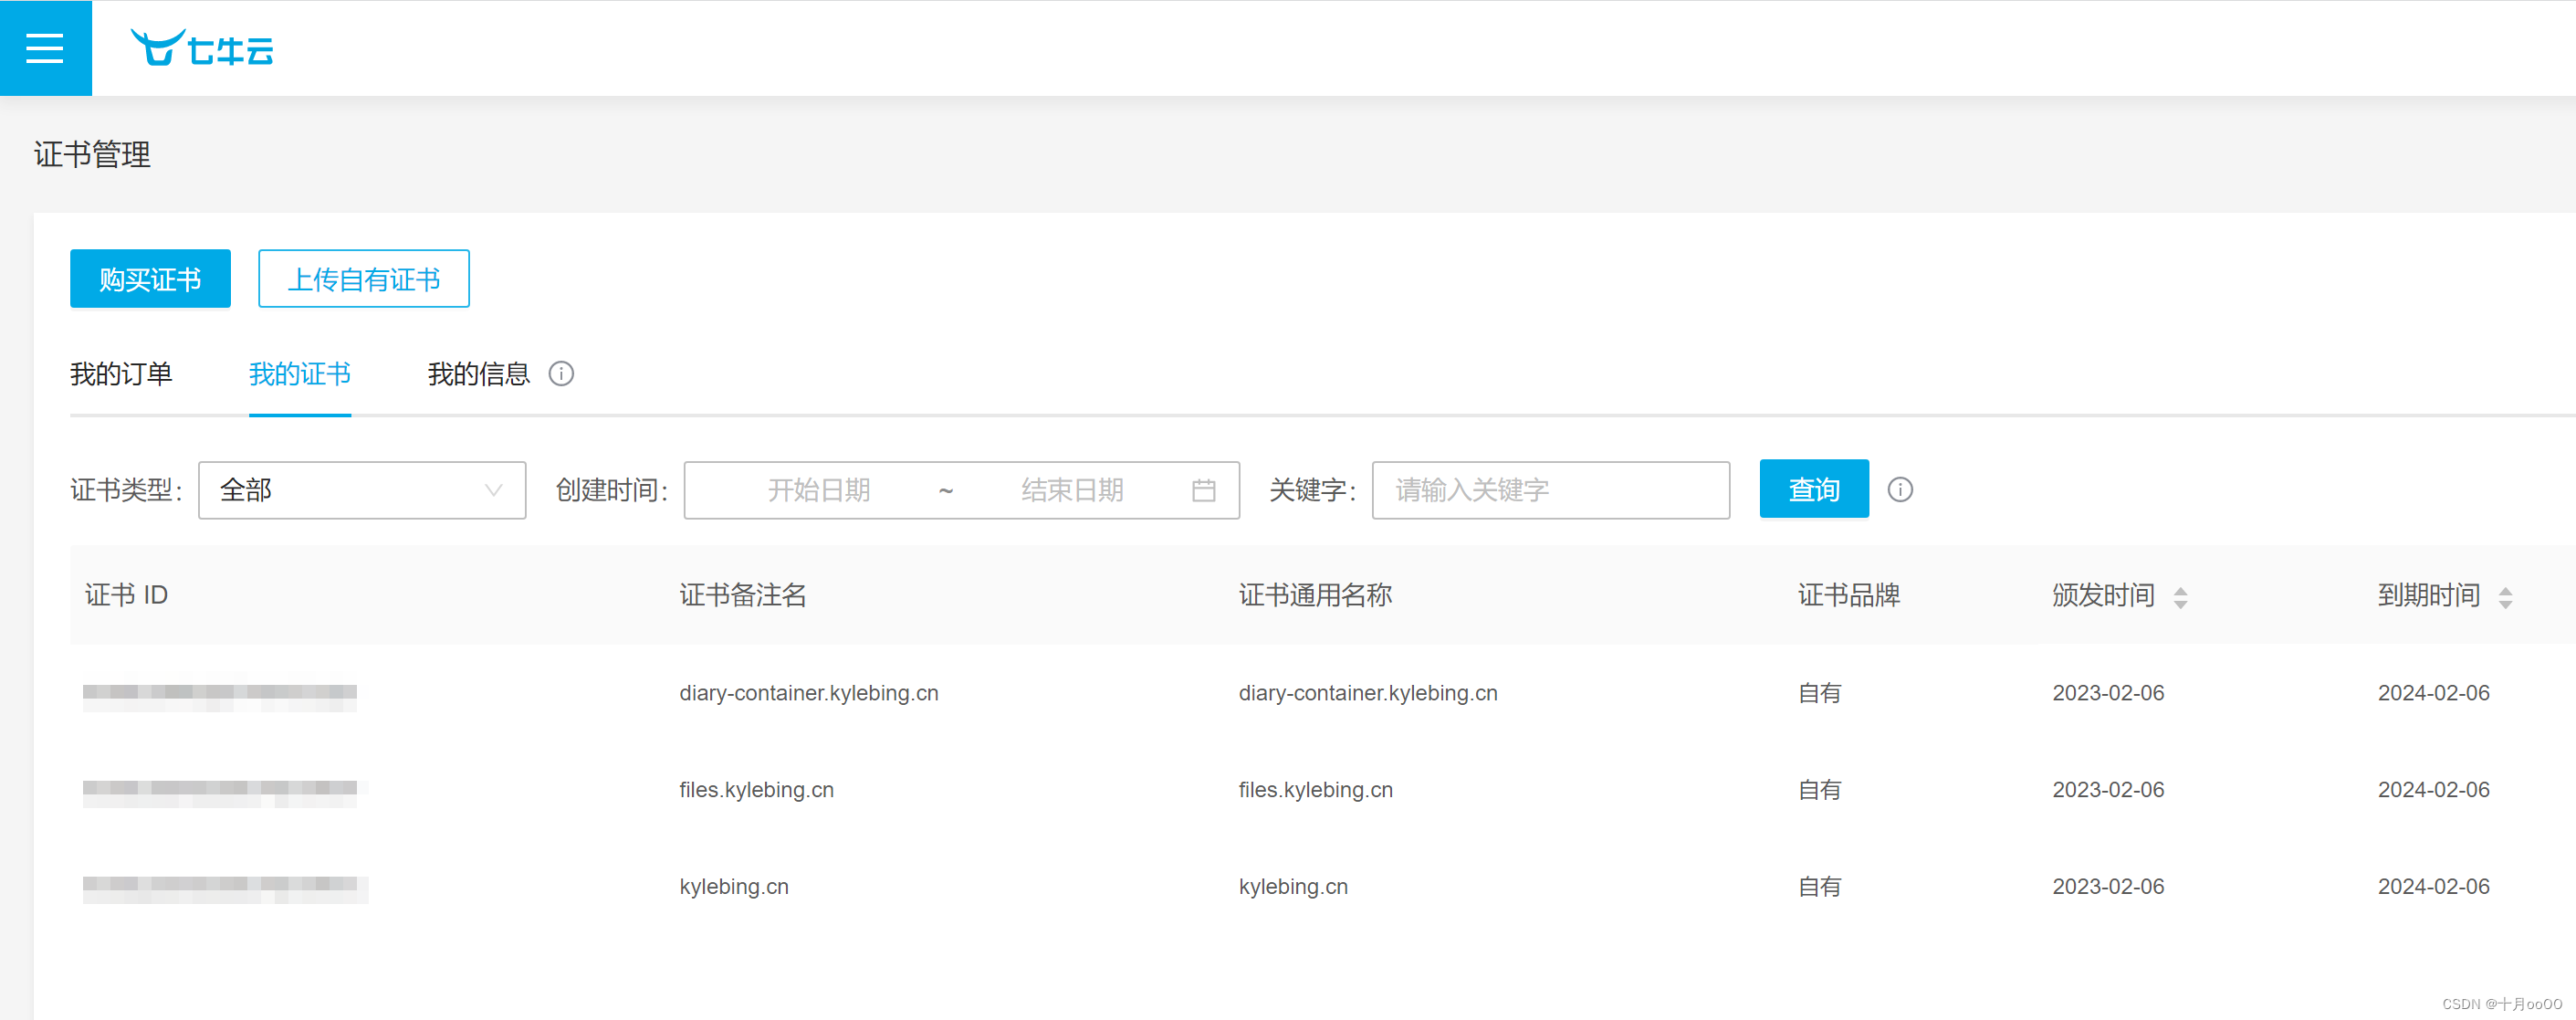
Task: Open the hamburger navigation menu
Action: click(45, 48)
